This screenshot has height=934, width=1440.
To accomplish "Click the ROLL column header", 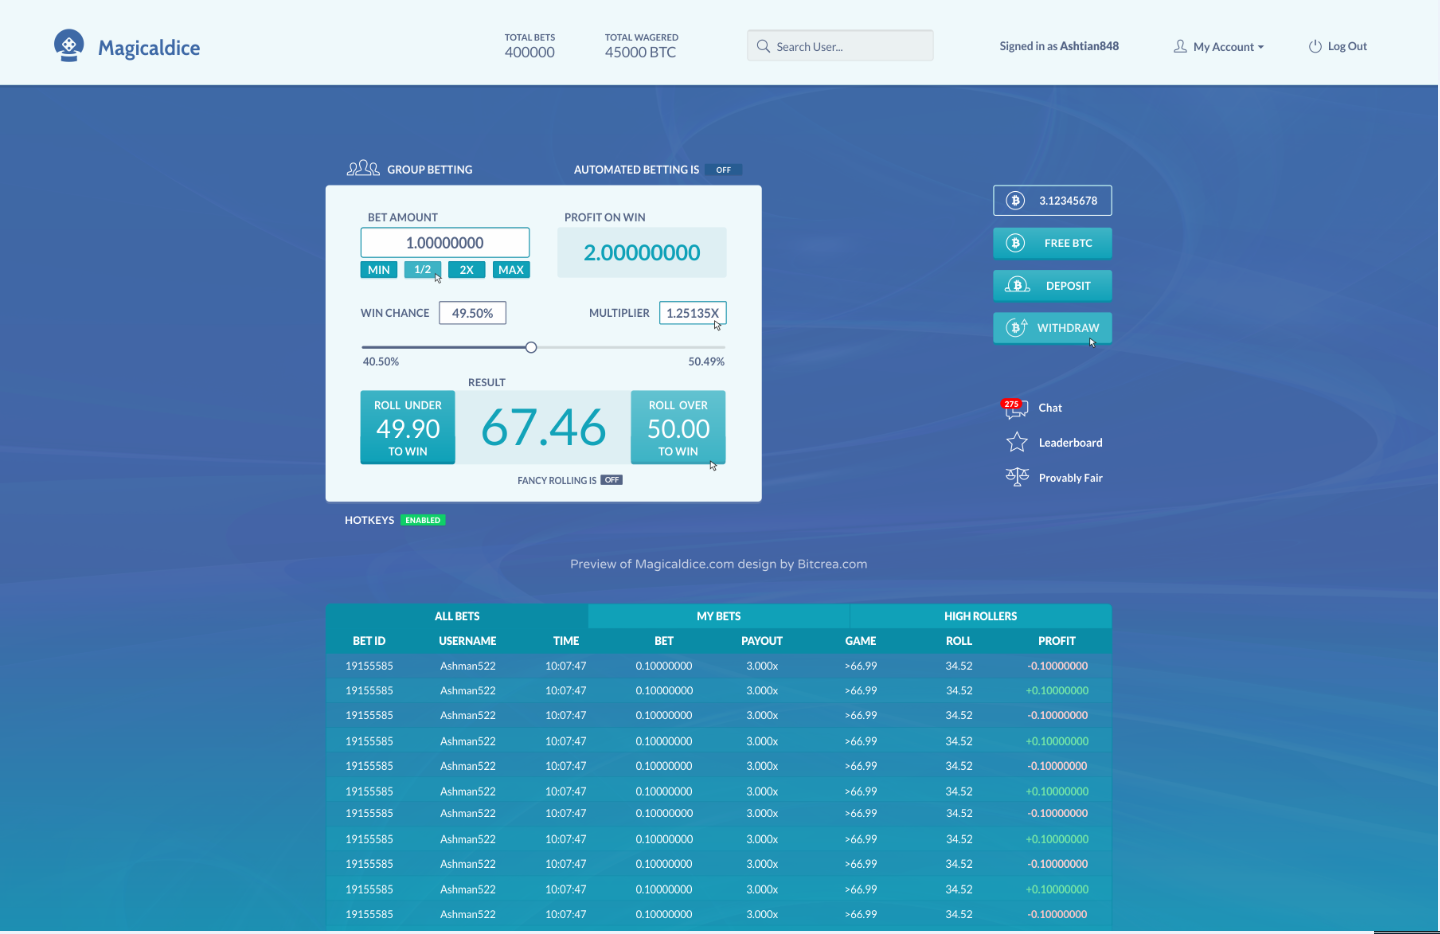I will coord(959,641).
